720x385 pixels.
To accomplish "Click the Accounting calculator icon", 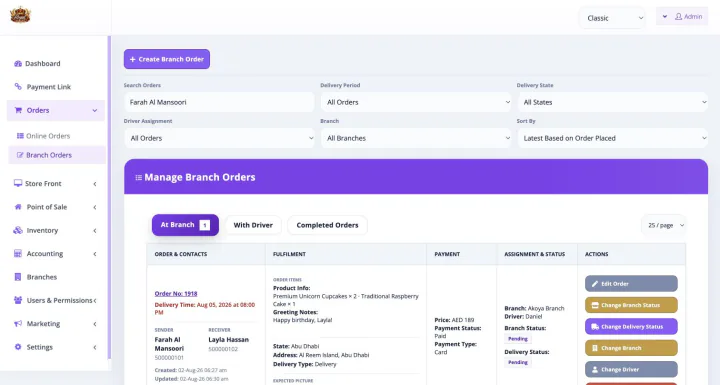I will (18, 254).
